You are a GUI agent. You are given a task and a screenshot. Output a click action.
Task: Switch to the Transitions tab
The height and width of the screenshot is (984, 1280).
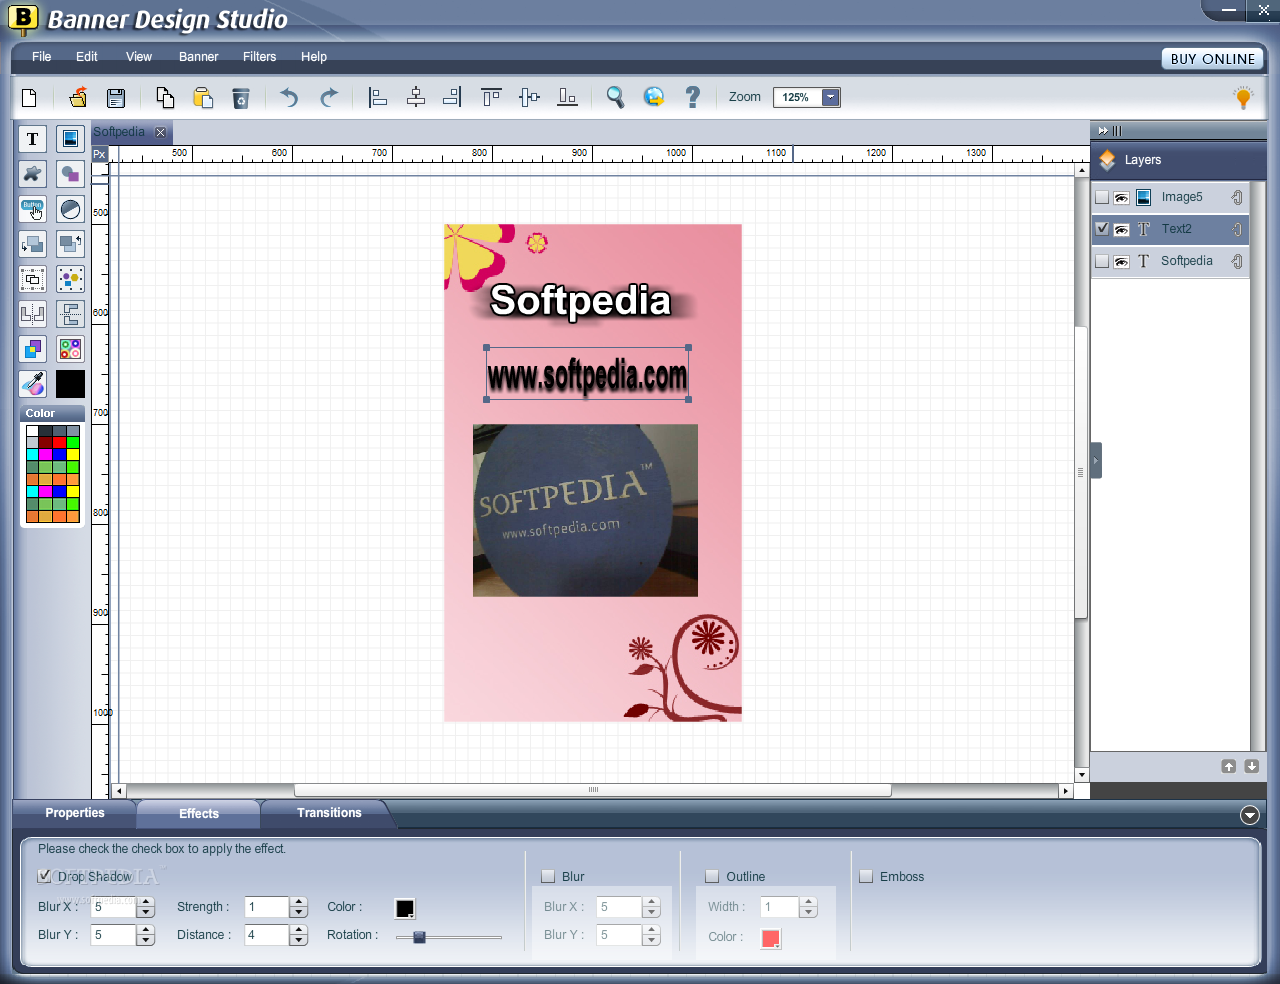[x=329, y=813]
